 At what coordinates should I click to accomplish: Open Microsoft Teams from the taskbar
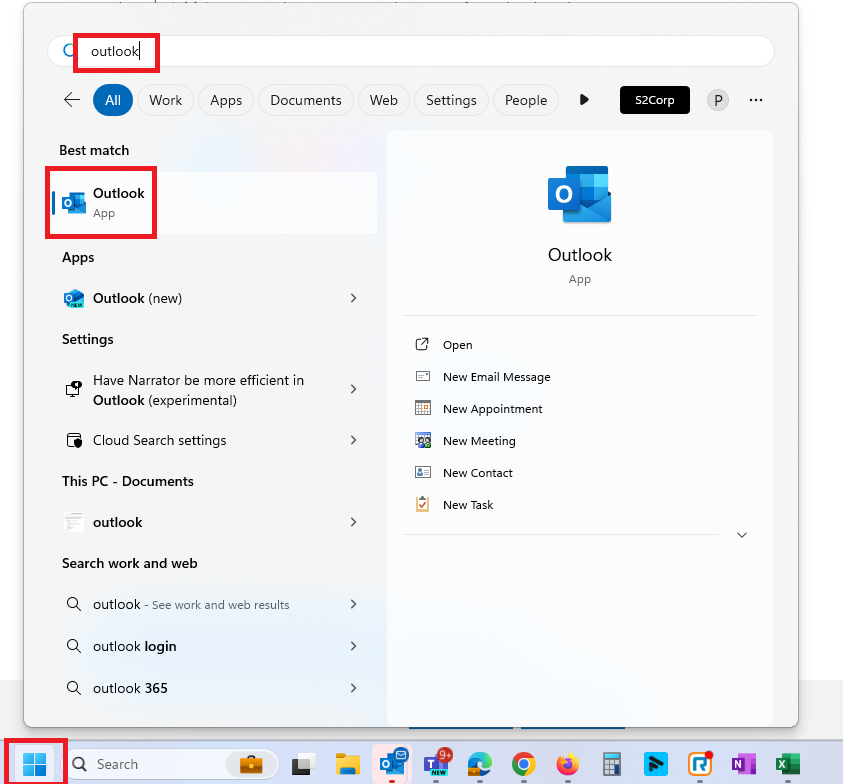[437, 764]
